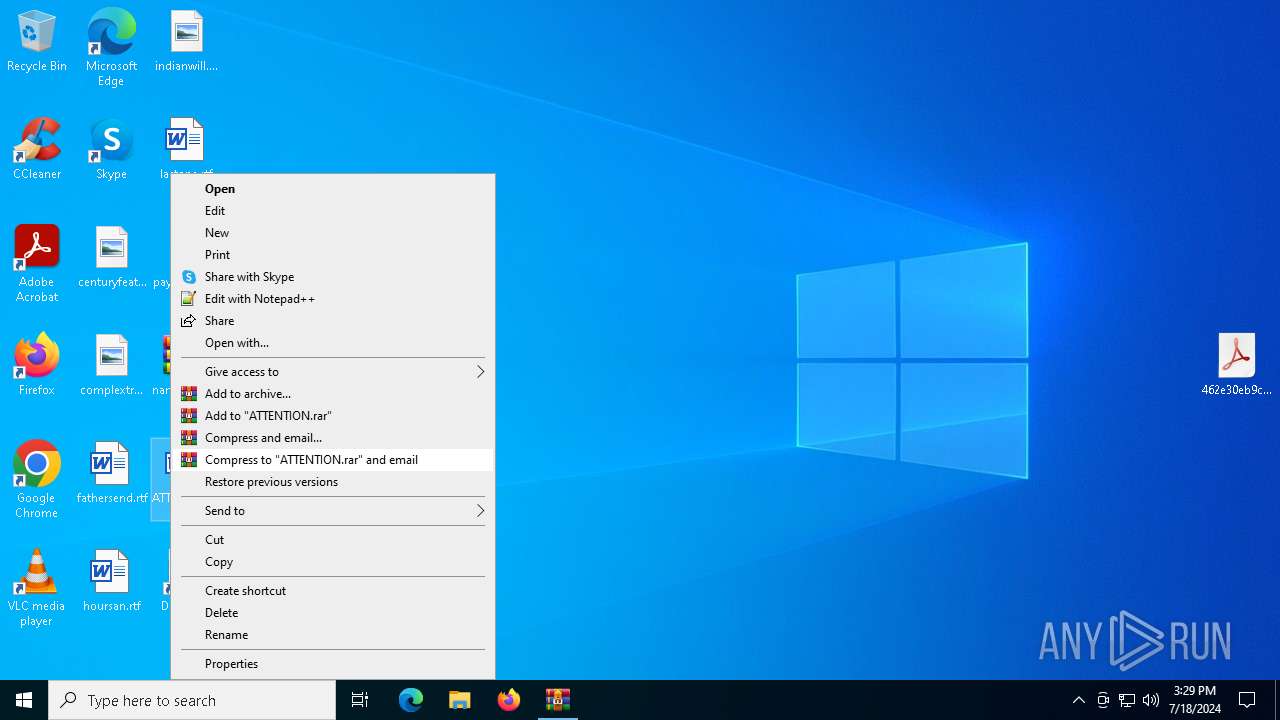
Task: Open network status tray icon
Action: (x=1127, y=700)
